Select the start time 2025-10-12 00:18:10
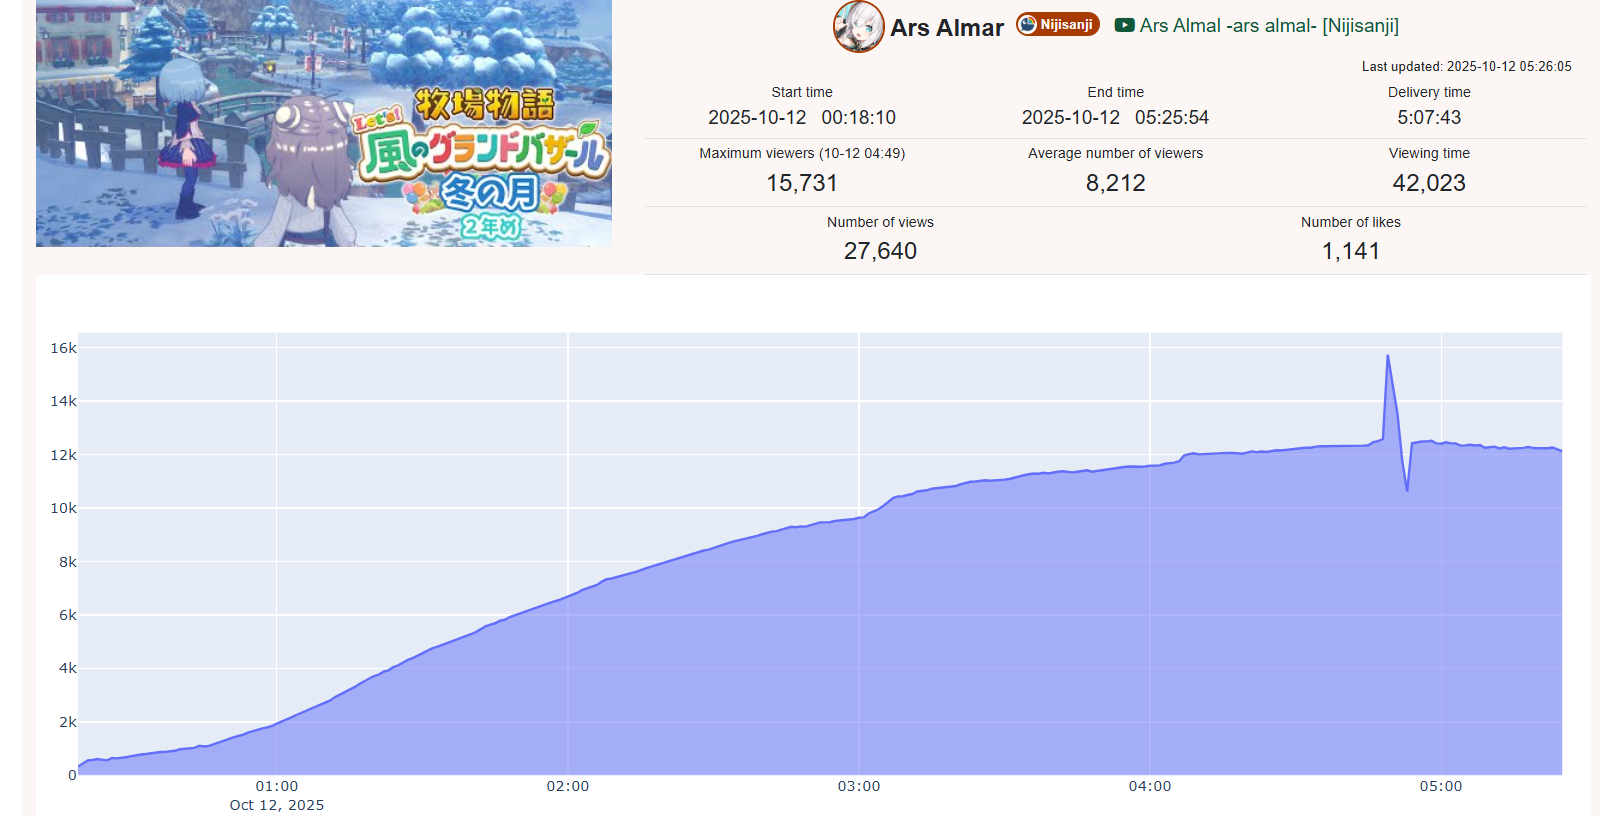1600x816 pixels. [x=802, y=117]
